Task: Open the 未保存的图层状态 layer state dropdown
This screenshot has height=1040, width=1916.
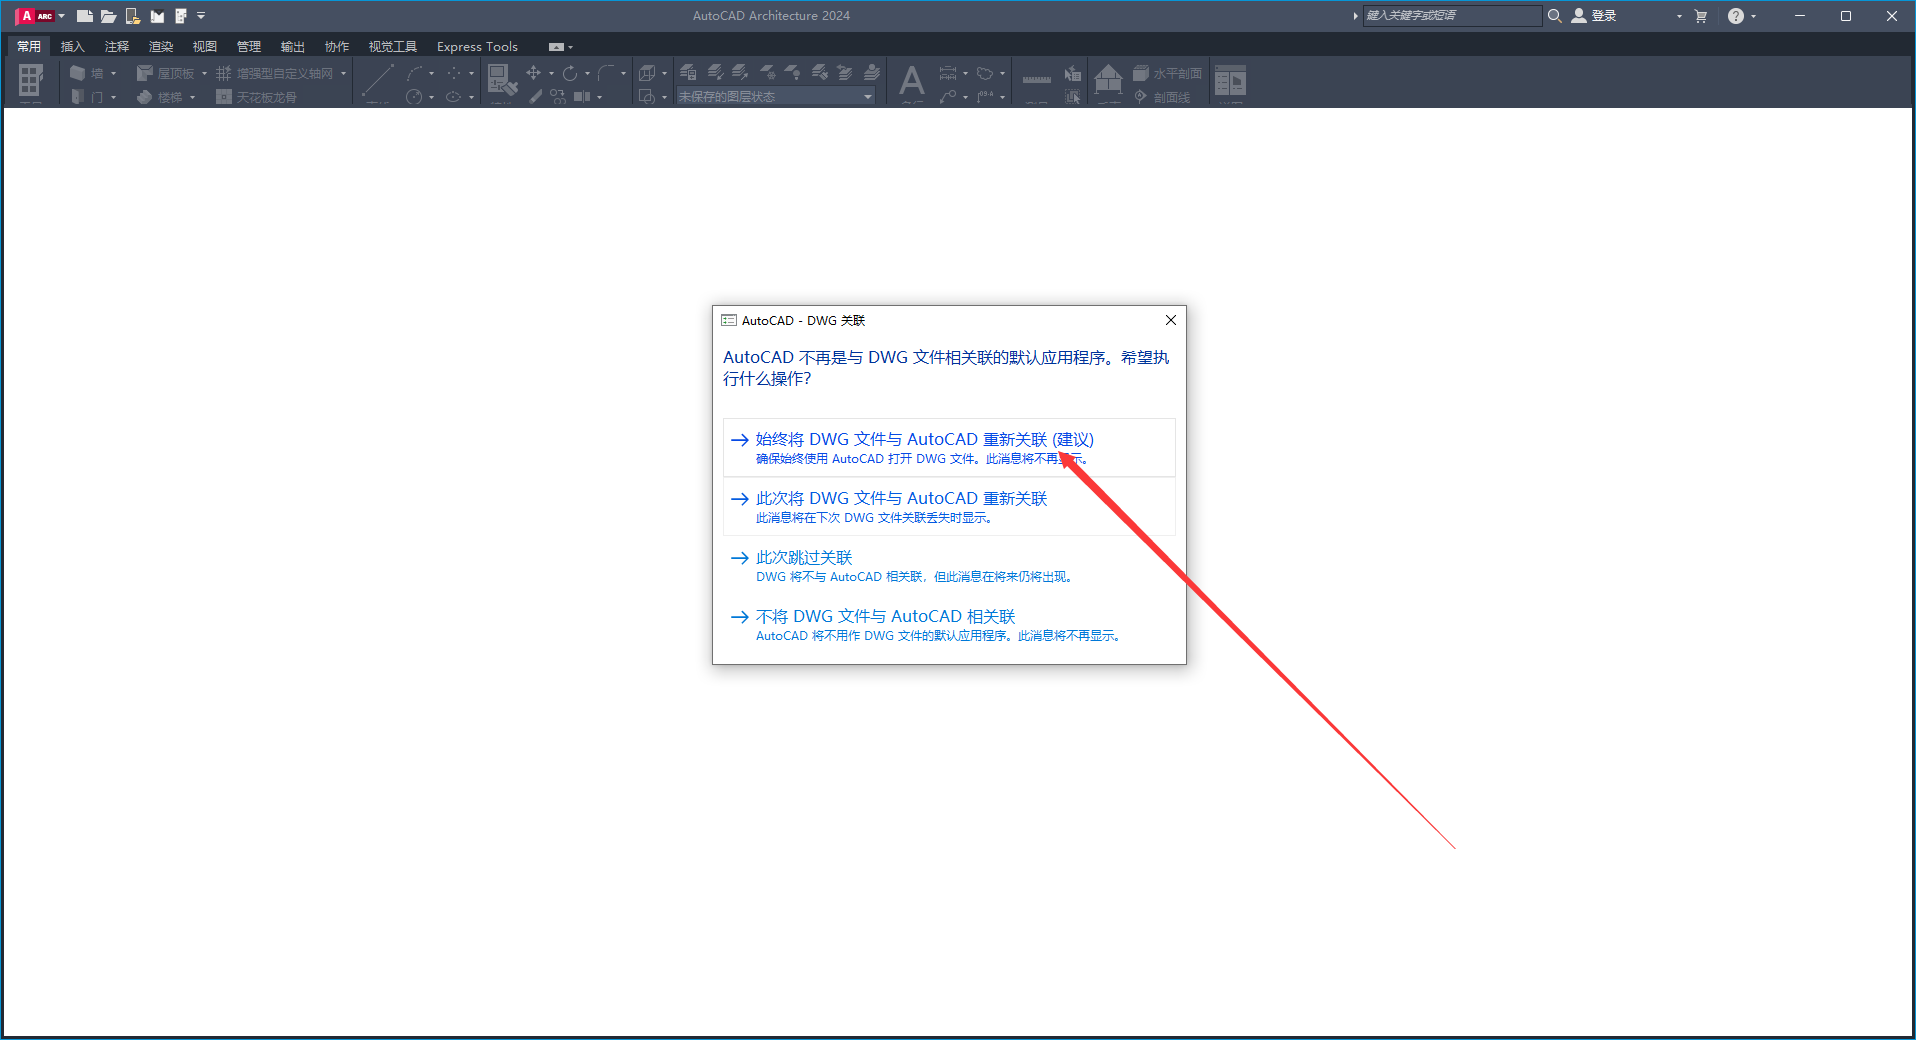Action: click(866, 95)
